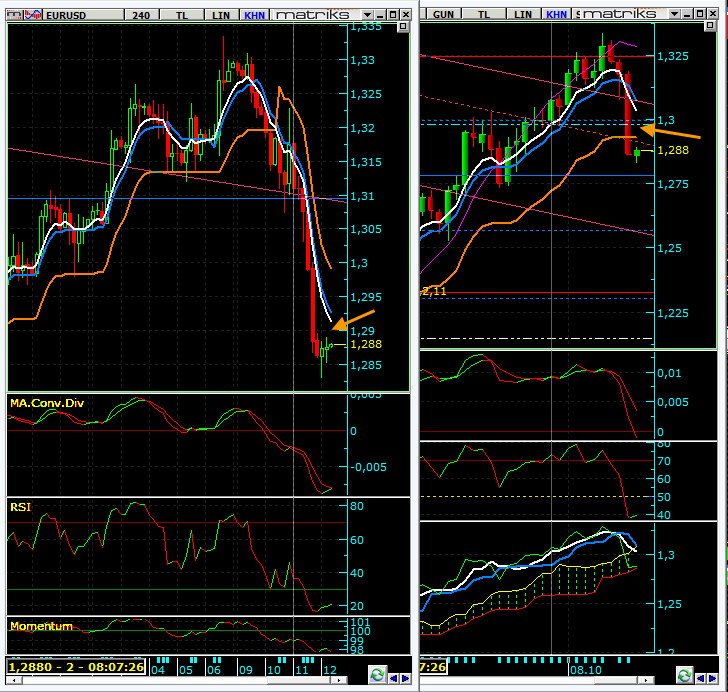Step the EURUSD chart forward with the blue right arrow
Viewport: 728px width, 692px height.
click(x=405, y=679)
